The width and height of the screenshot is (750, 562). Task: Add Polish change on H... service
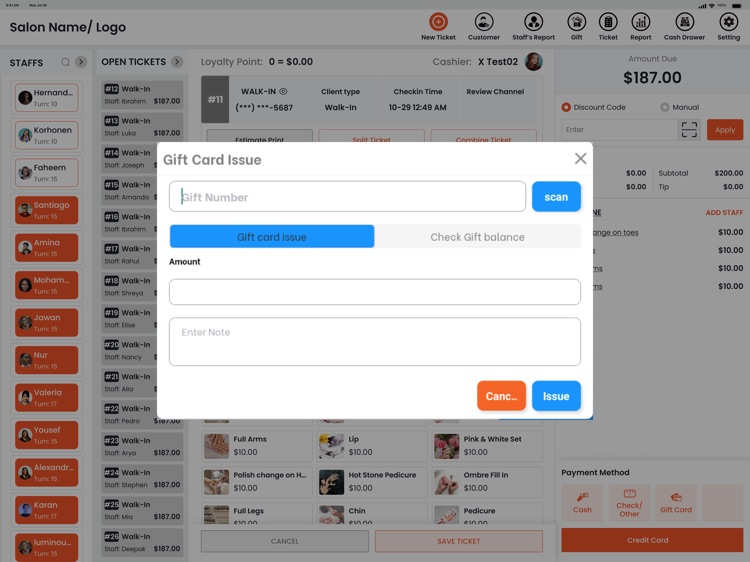[x=257, y=482]
